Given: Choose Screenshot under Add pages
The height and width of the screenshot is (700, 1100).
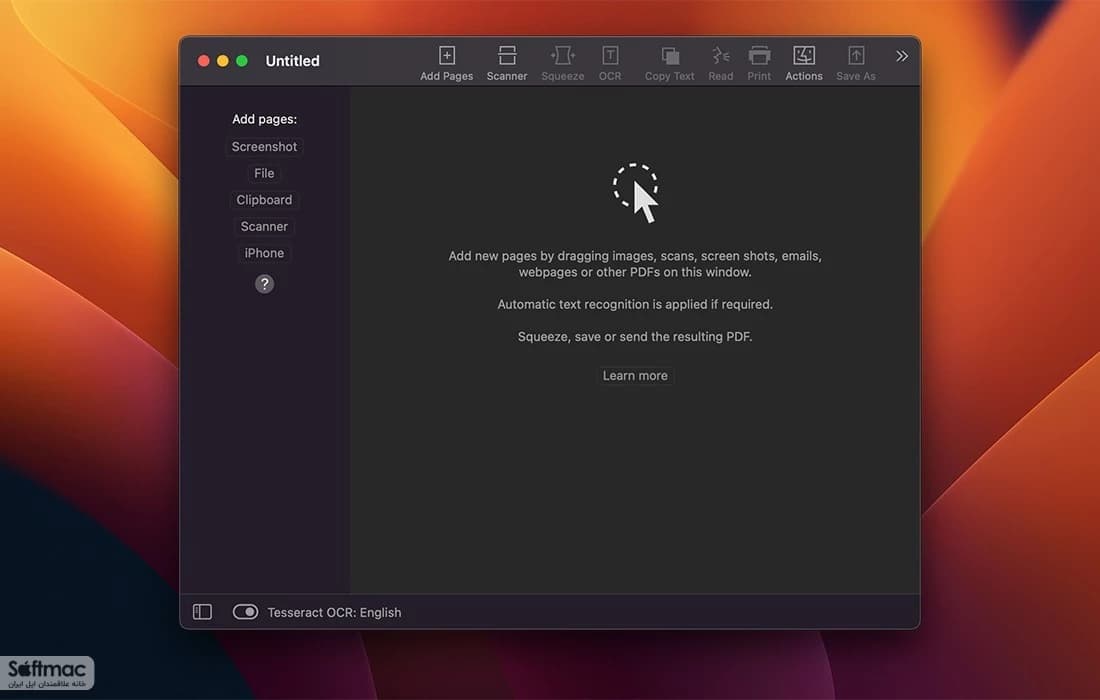Looking at the screenshot, I should 264,147.
